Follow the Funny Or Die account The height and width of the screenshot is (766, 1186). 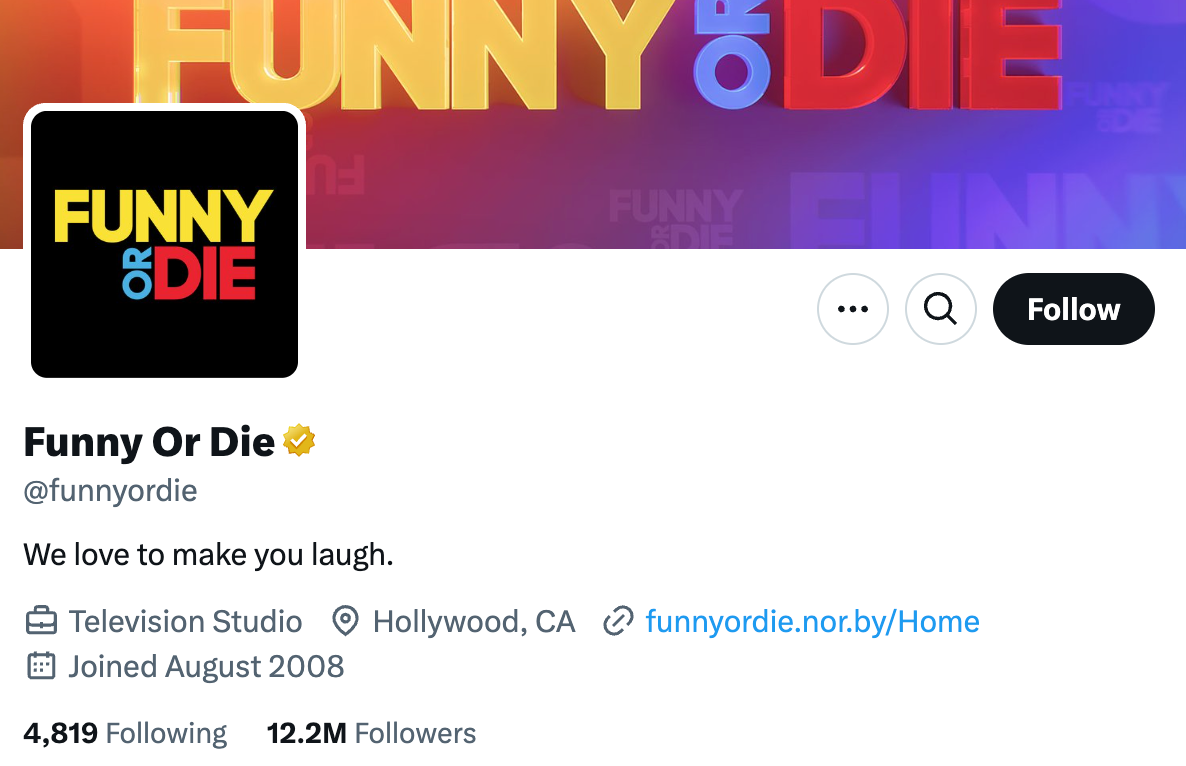(x=1073, y=309)
